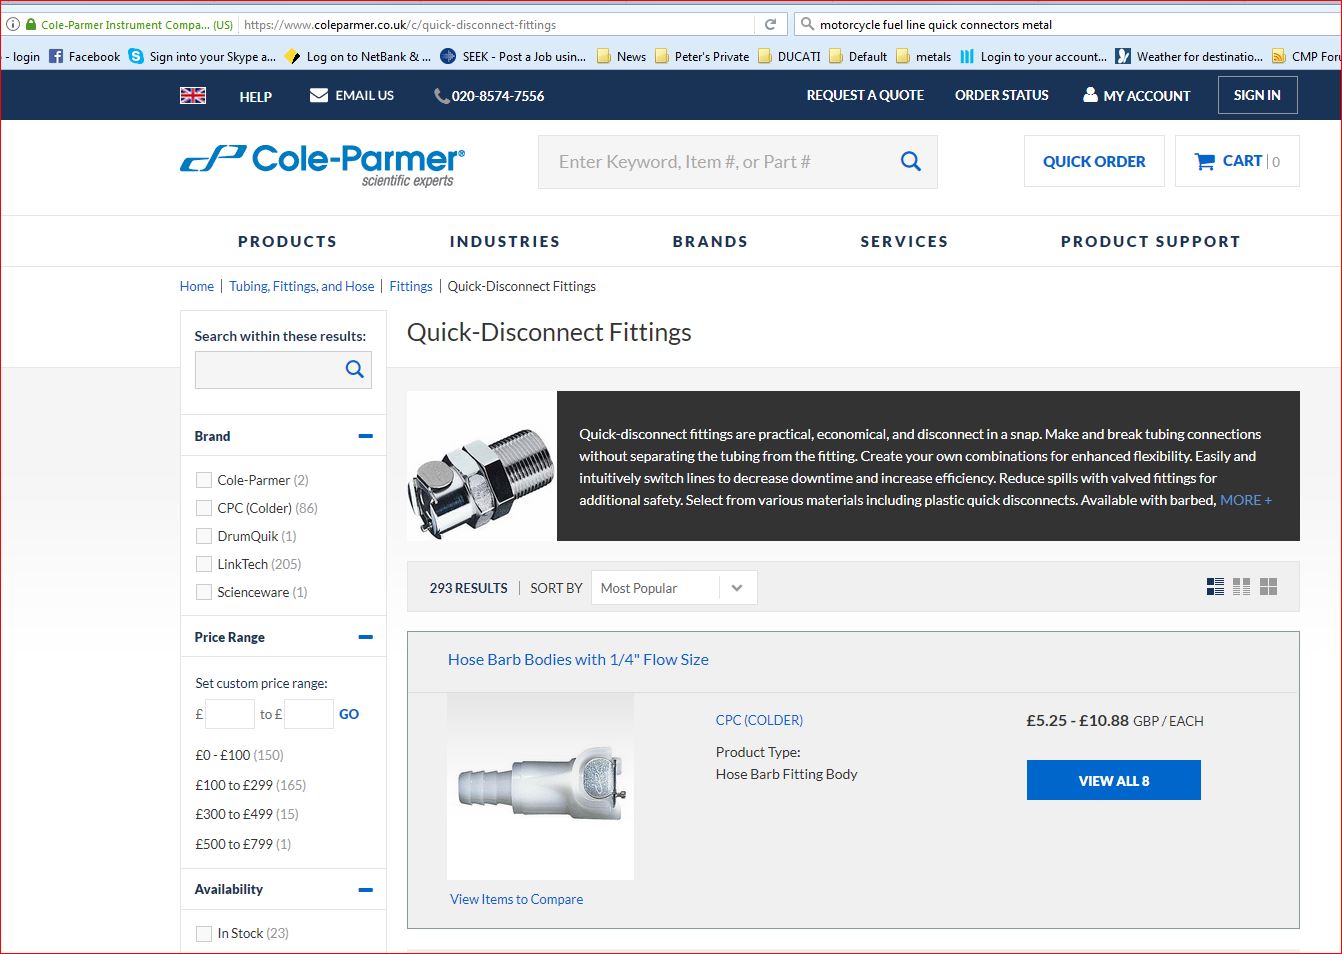Open the INDUSTRIES menu
Screen dimensions: 1342x954
coord(505,241)
